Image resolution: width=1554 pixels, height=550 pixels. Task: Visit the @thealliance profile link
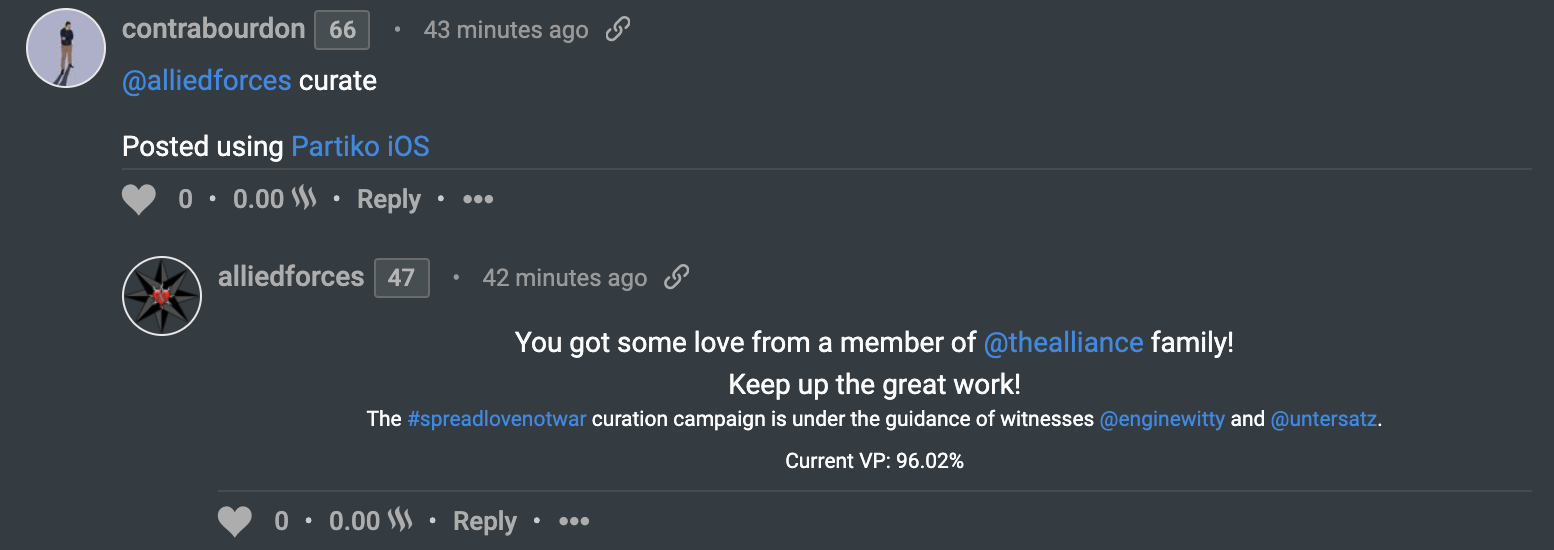[1063, 343]
